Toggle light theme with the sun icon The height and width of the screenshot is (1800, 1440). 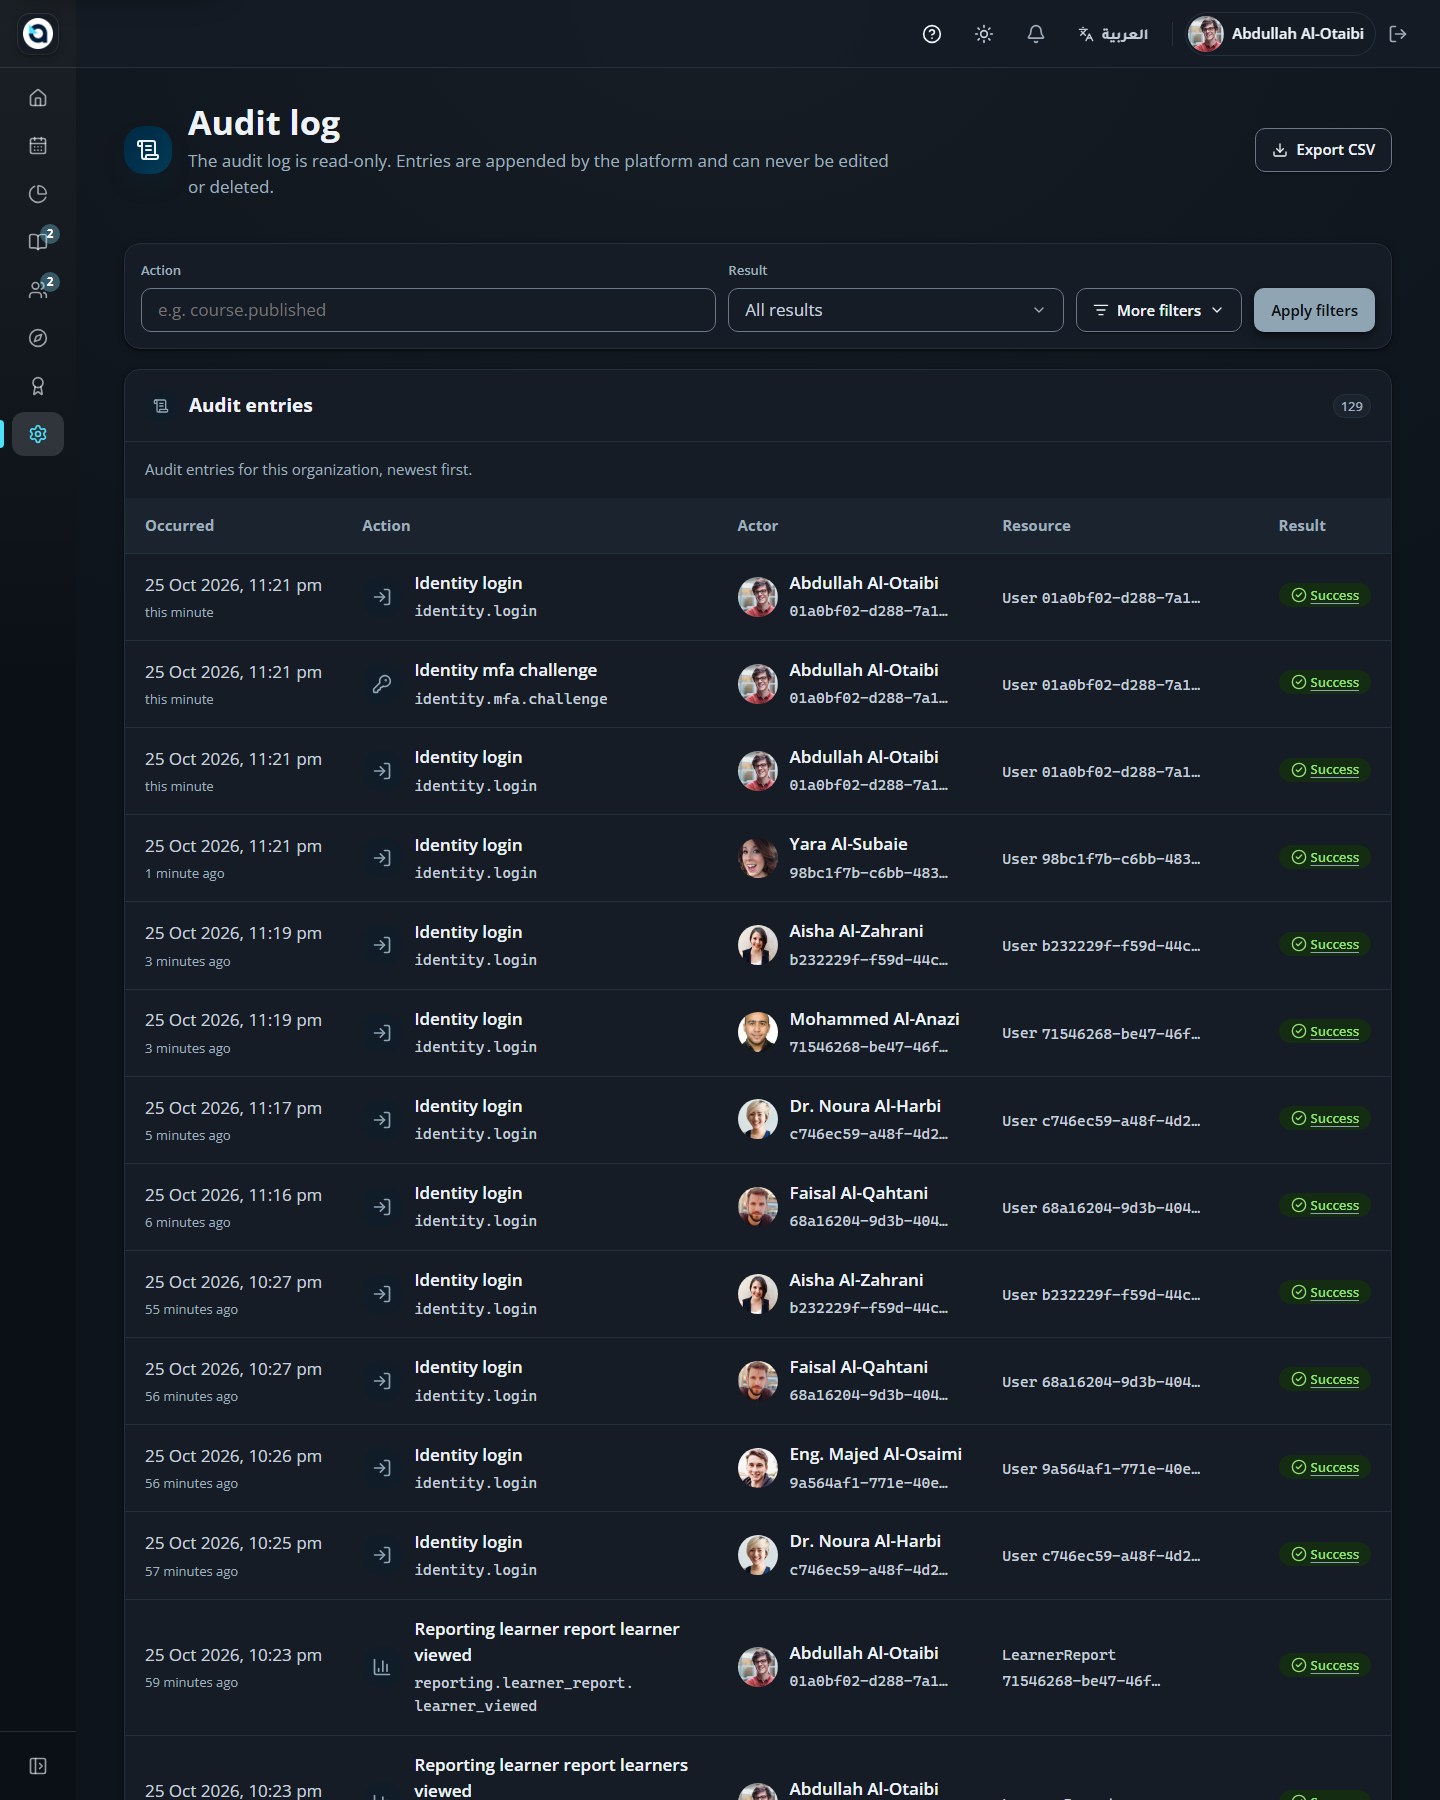pos(984,34)
